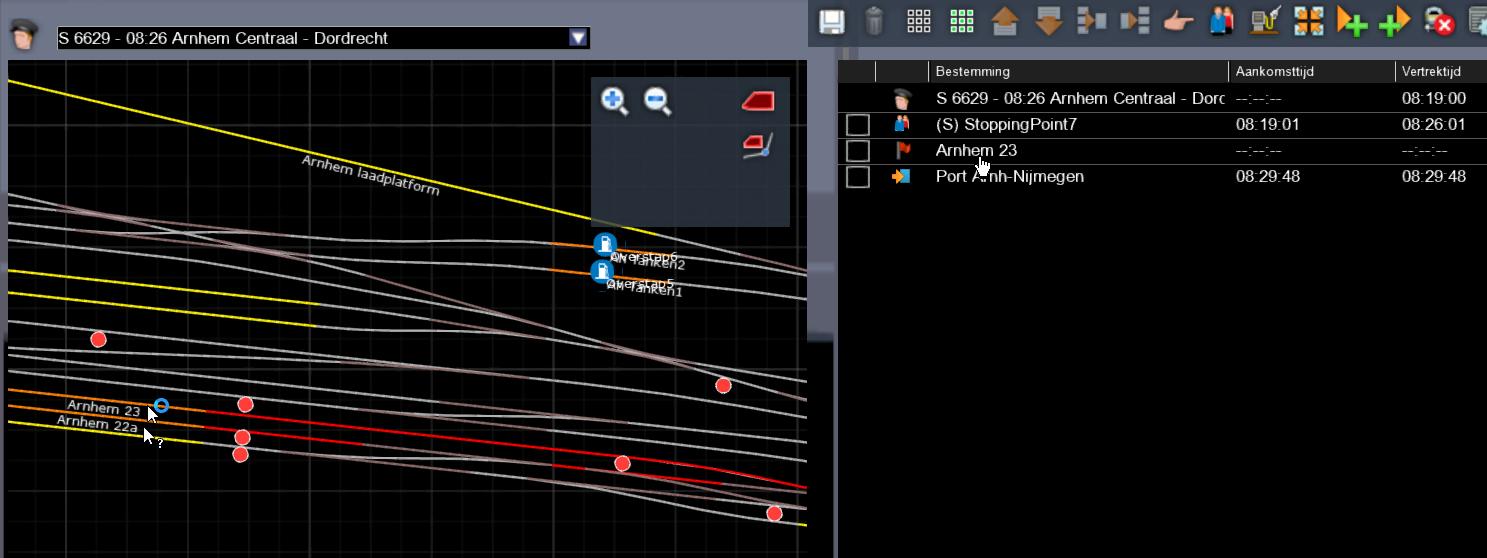Zoom in on the track map

(x=614, y=100)
